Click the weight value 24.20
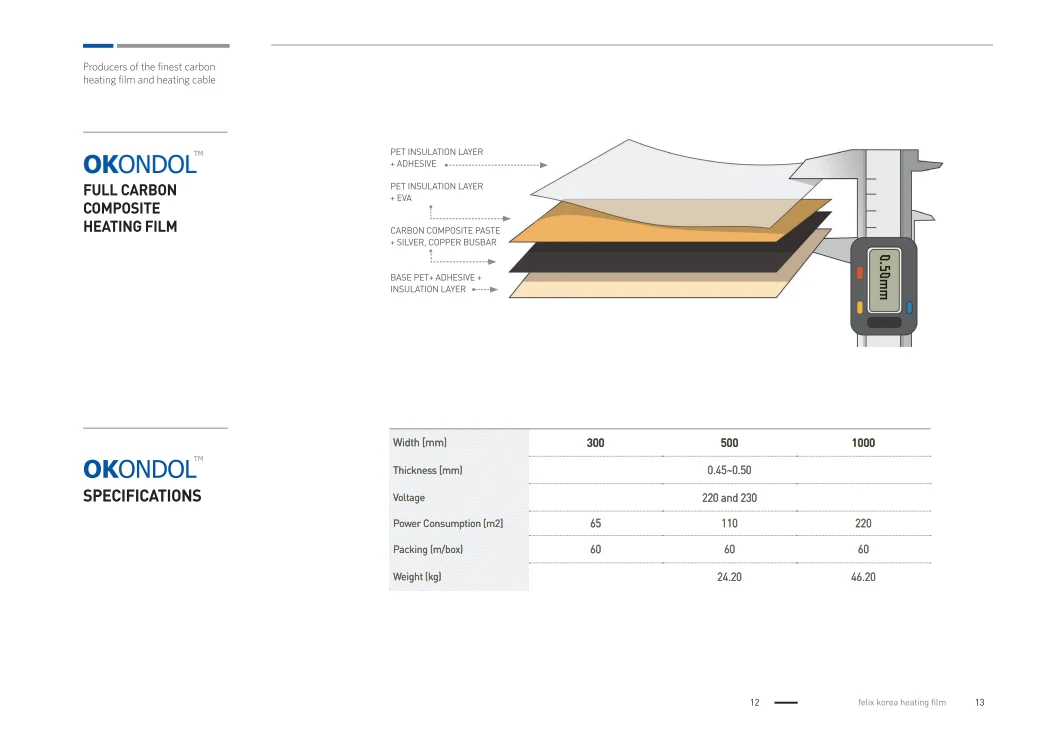Viewport: 1064px width, 737px height. click(729, 577)
